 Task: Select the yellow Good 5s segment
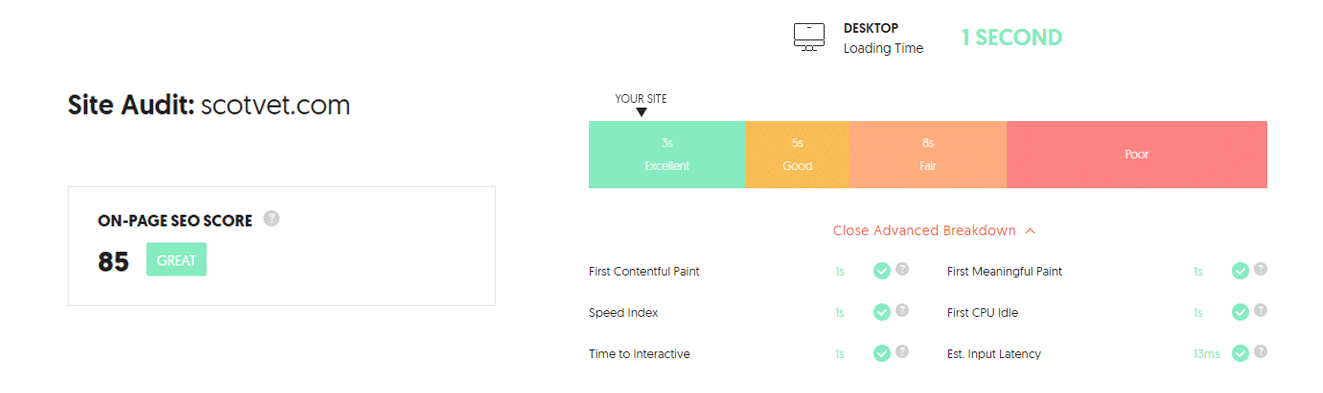pos(797,155)
